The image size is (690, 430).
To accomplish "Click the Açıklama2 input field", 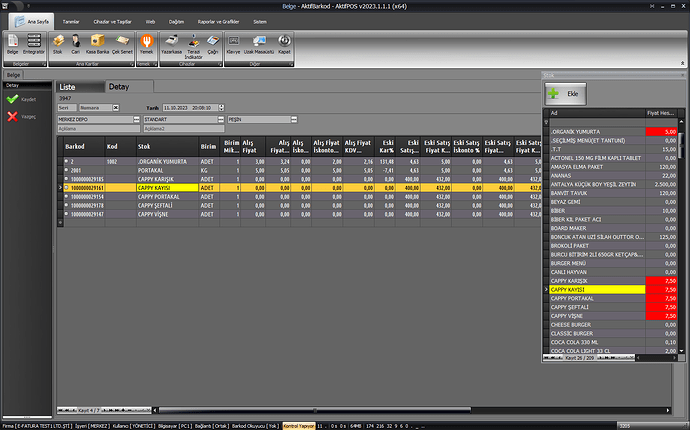I will pyautogui.click(x=184, y=129).
